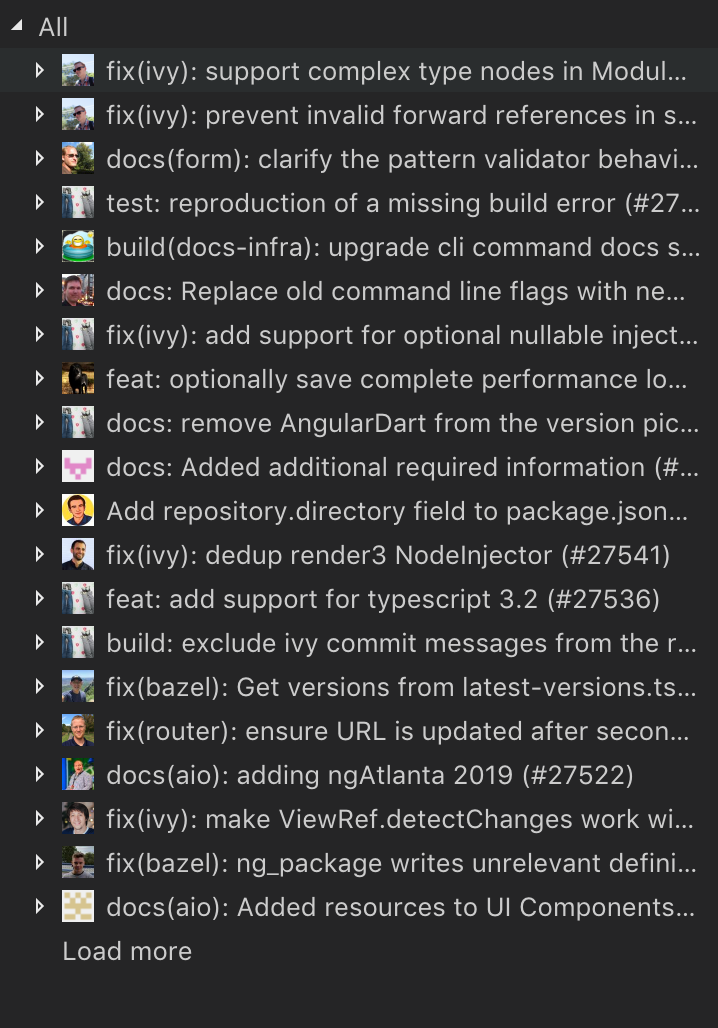Click the avatar on the router URL fix commit
Viewport: 718px width, 1028px height.
[78, 731]
